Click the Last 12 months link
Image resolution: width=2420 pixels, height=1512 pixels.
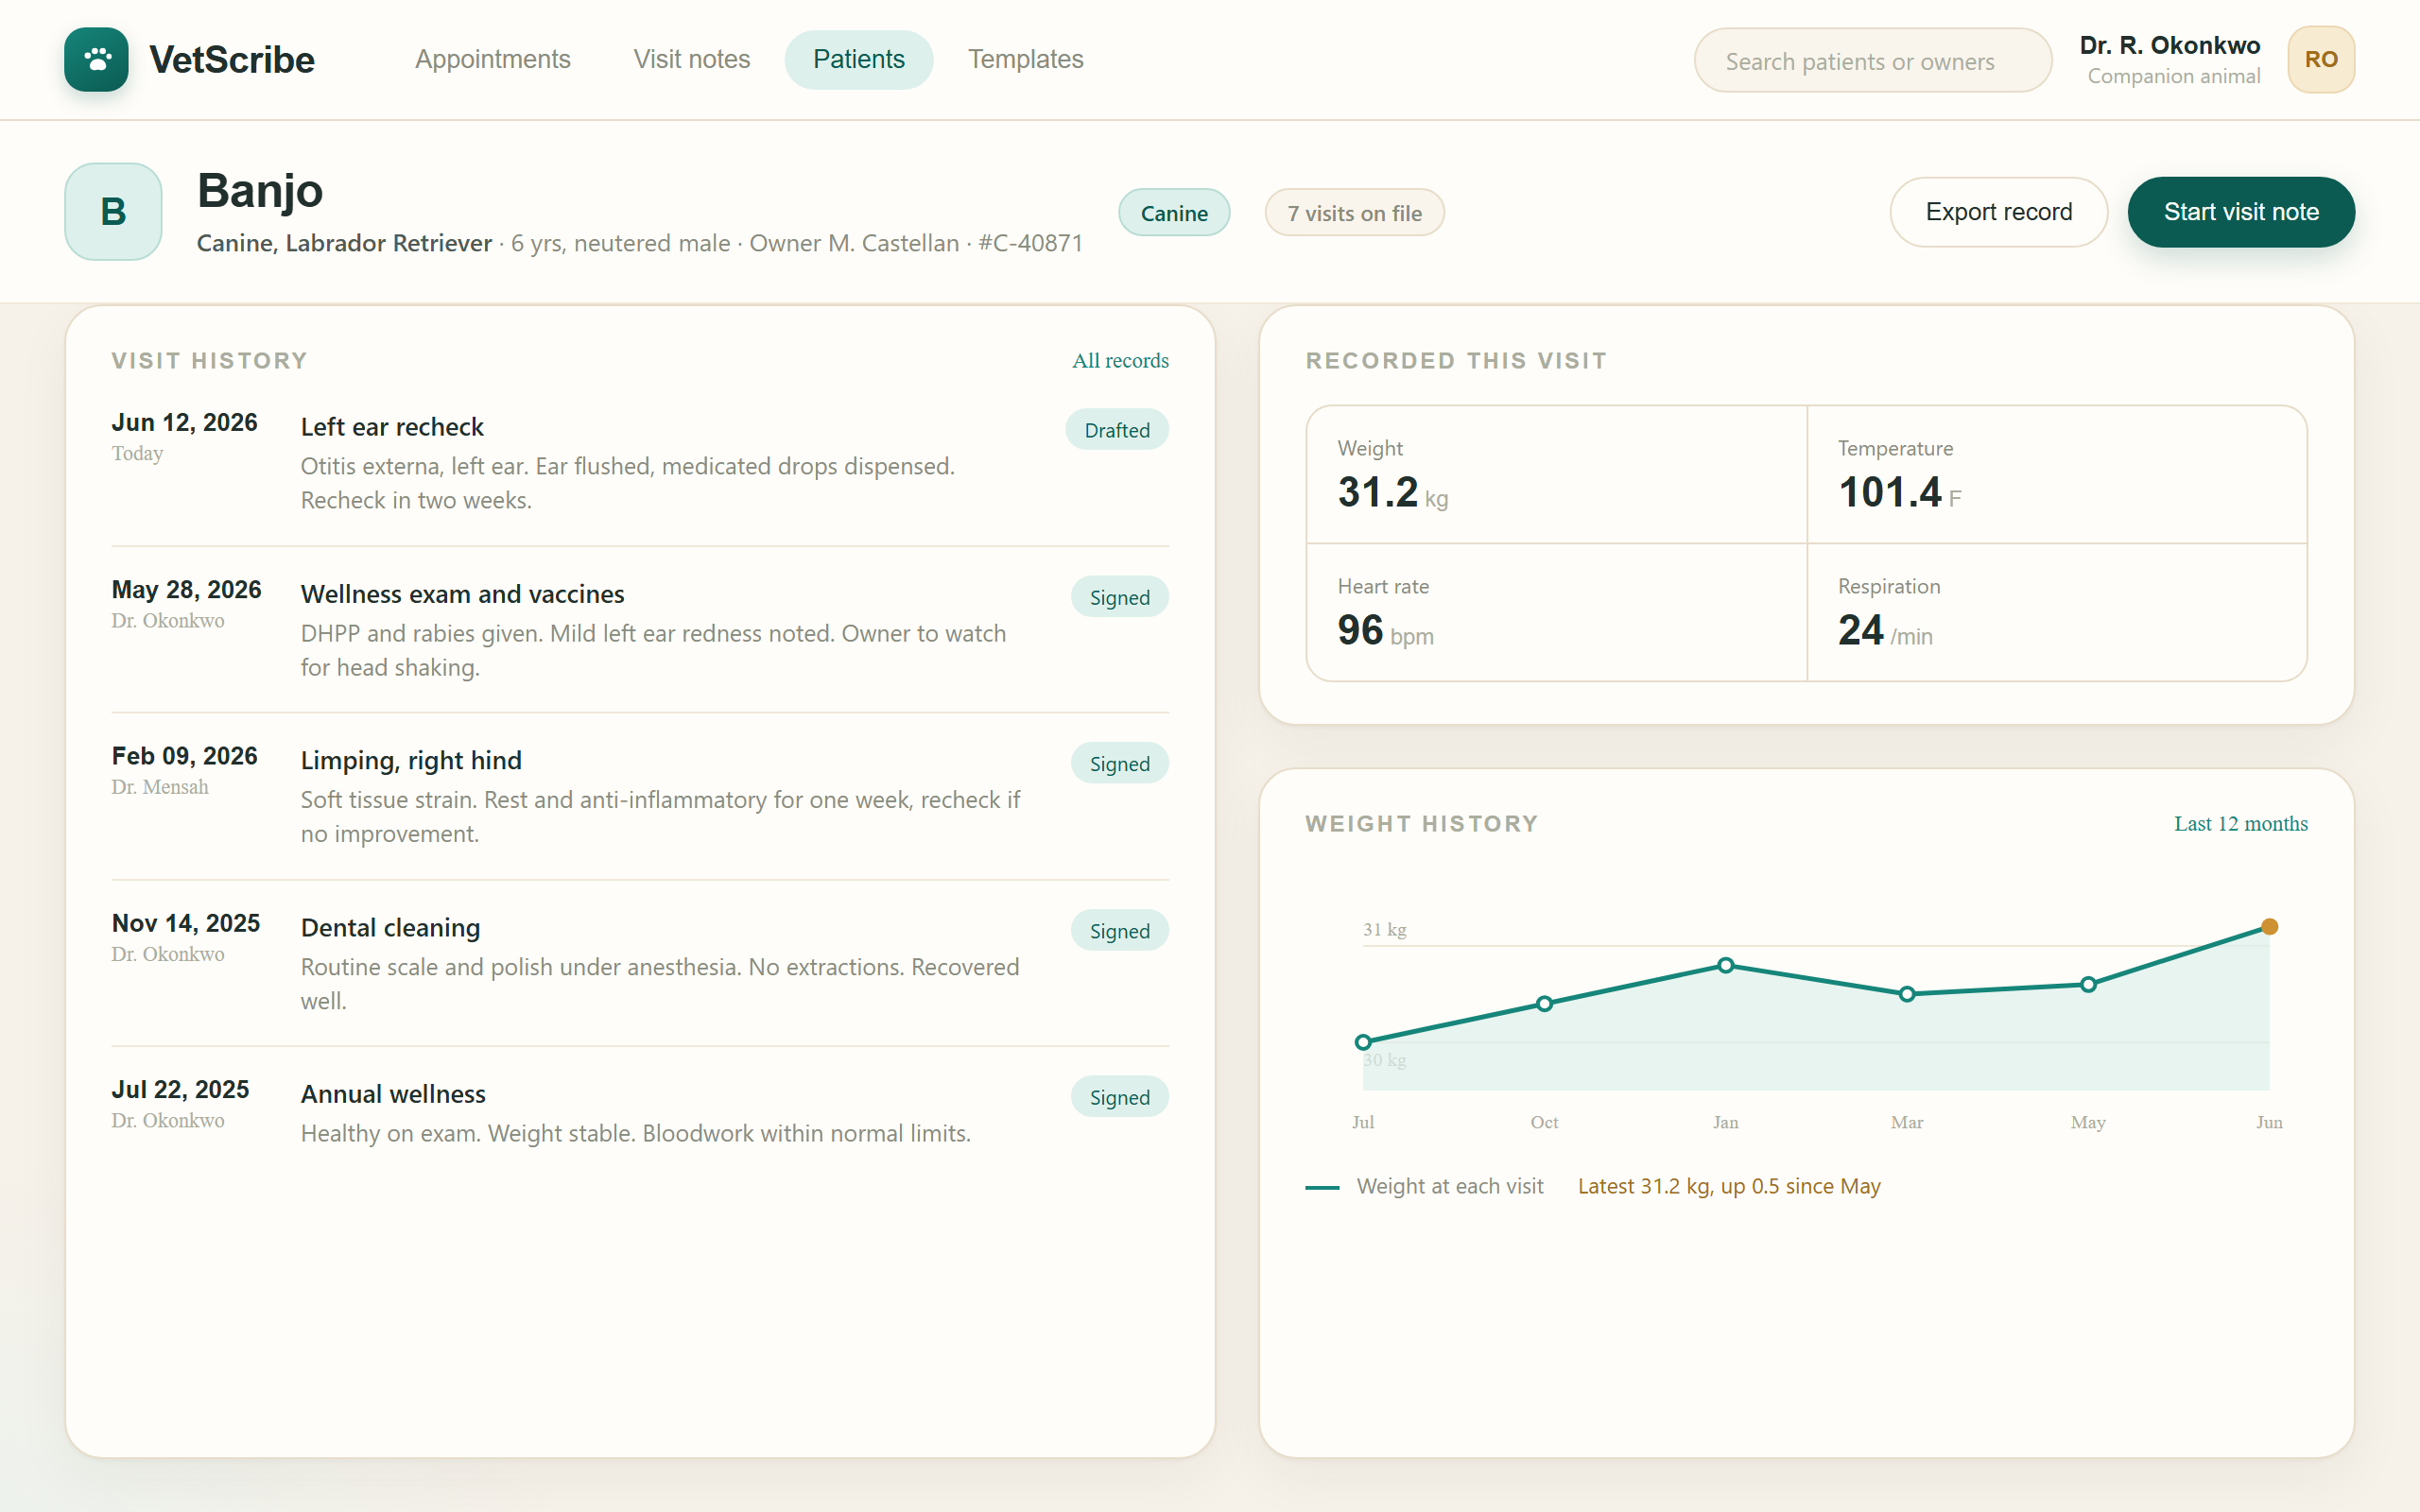pos(2240,824)
